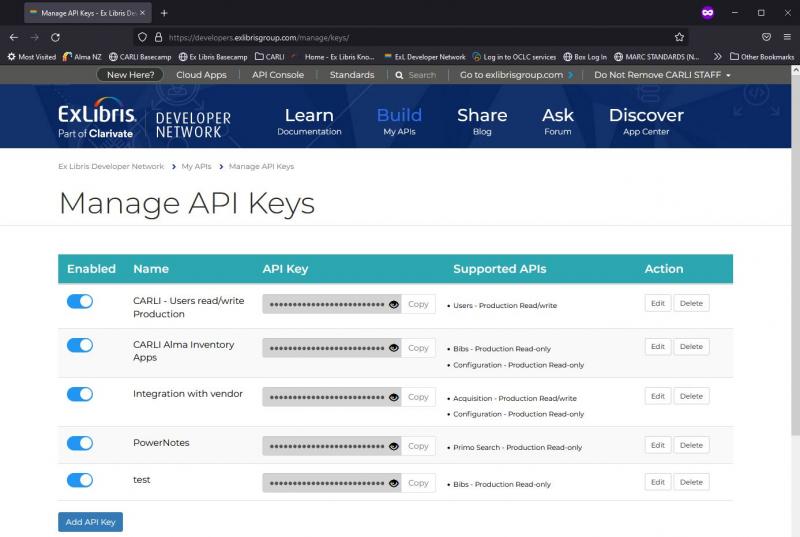
Task: Open the Alma NZ bookmark
Action: (82, 57)
